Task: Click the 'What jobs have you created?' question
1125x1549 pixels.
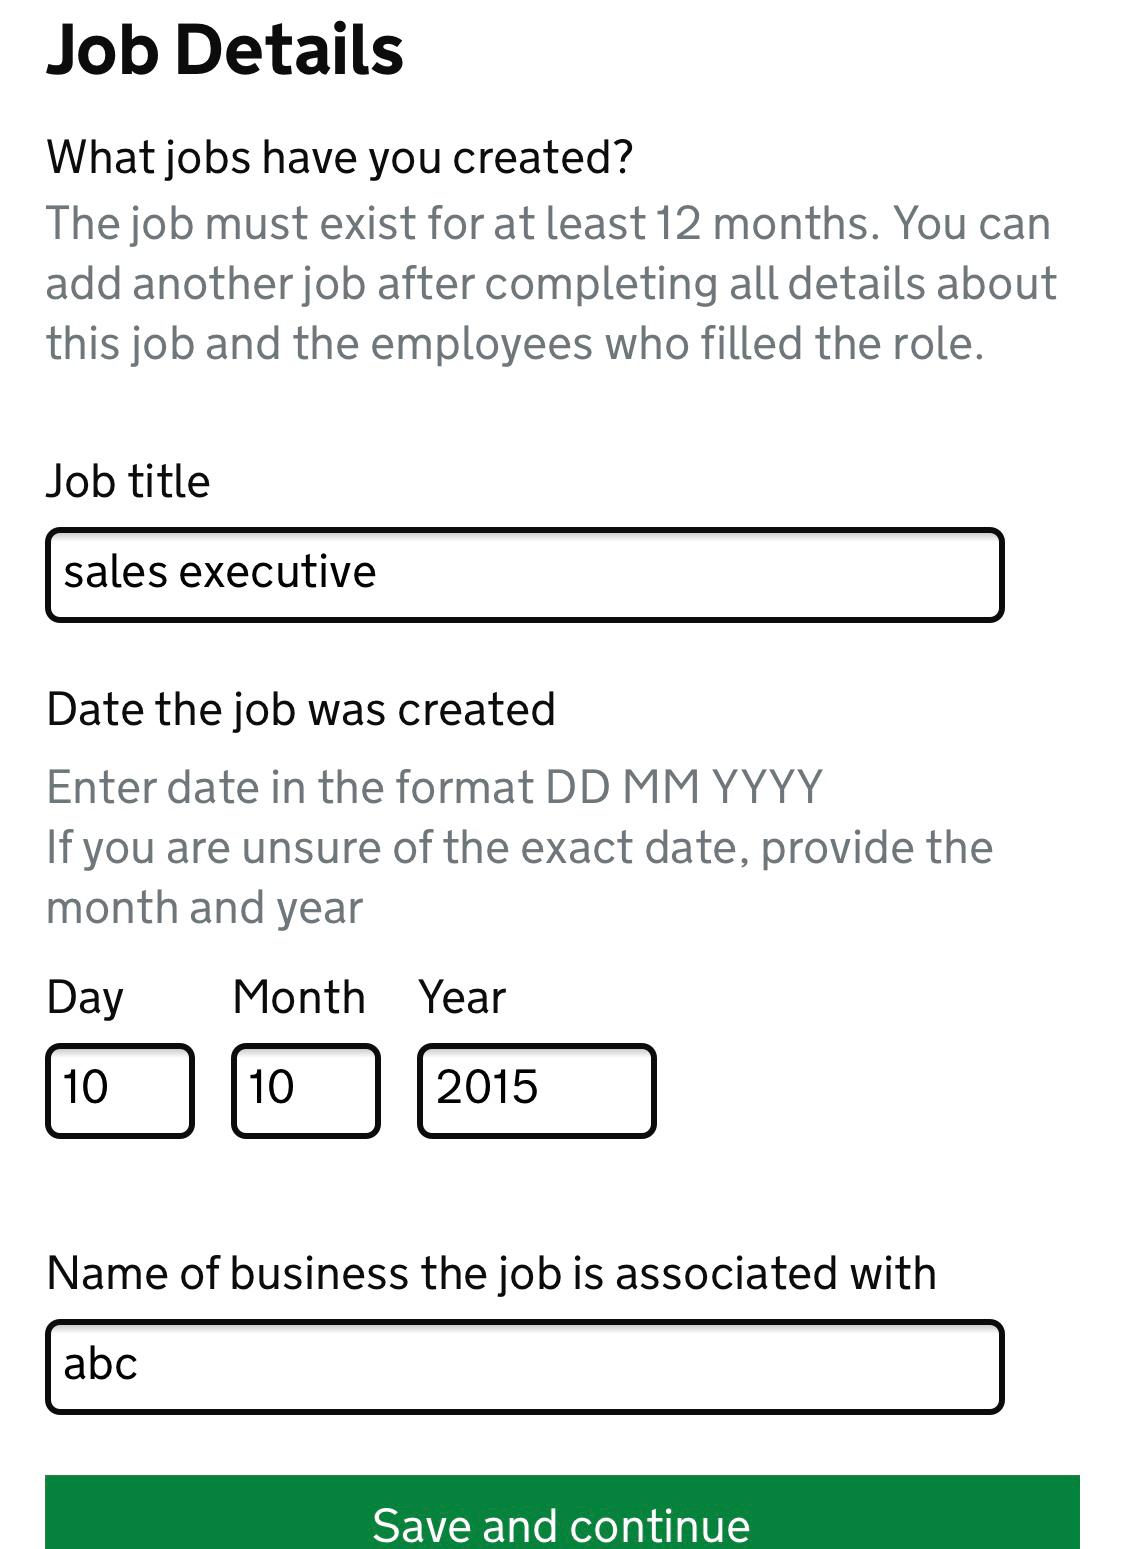Action: point(340,158)
